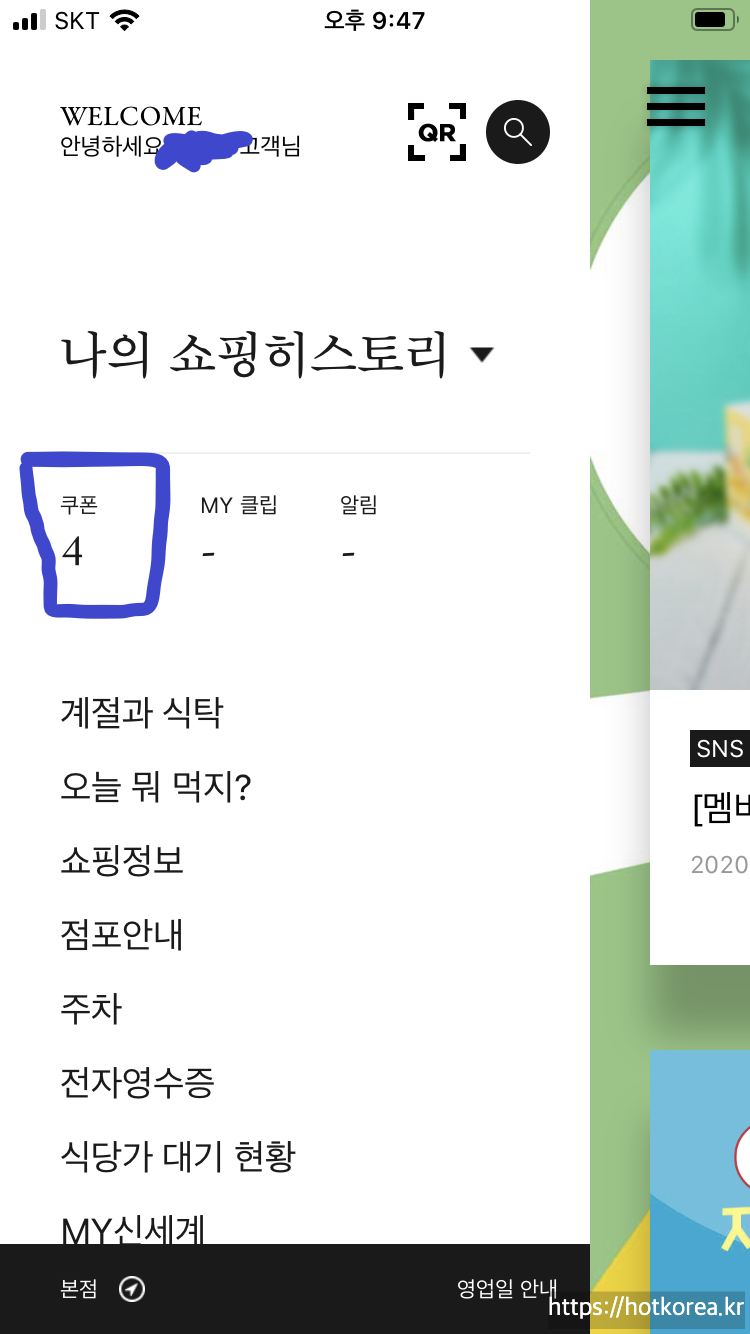The width and height of the screenshot is (750, 1334).
Task: Open the MY신세계 menu entry
Action: (x=133, y=1229)
